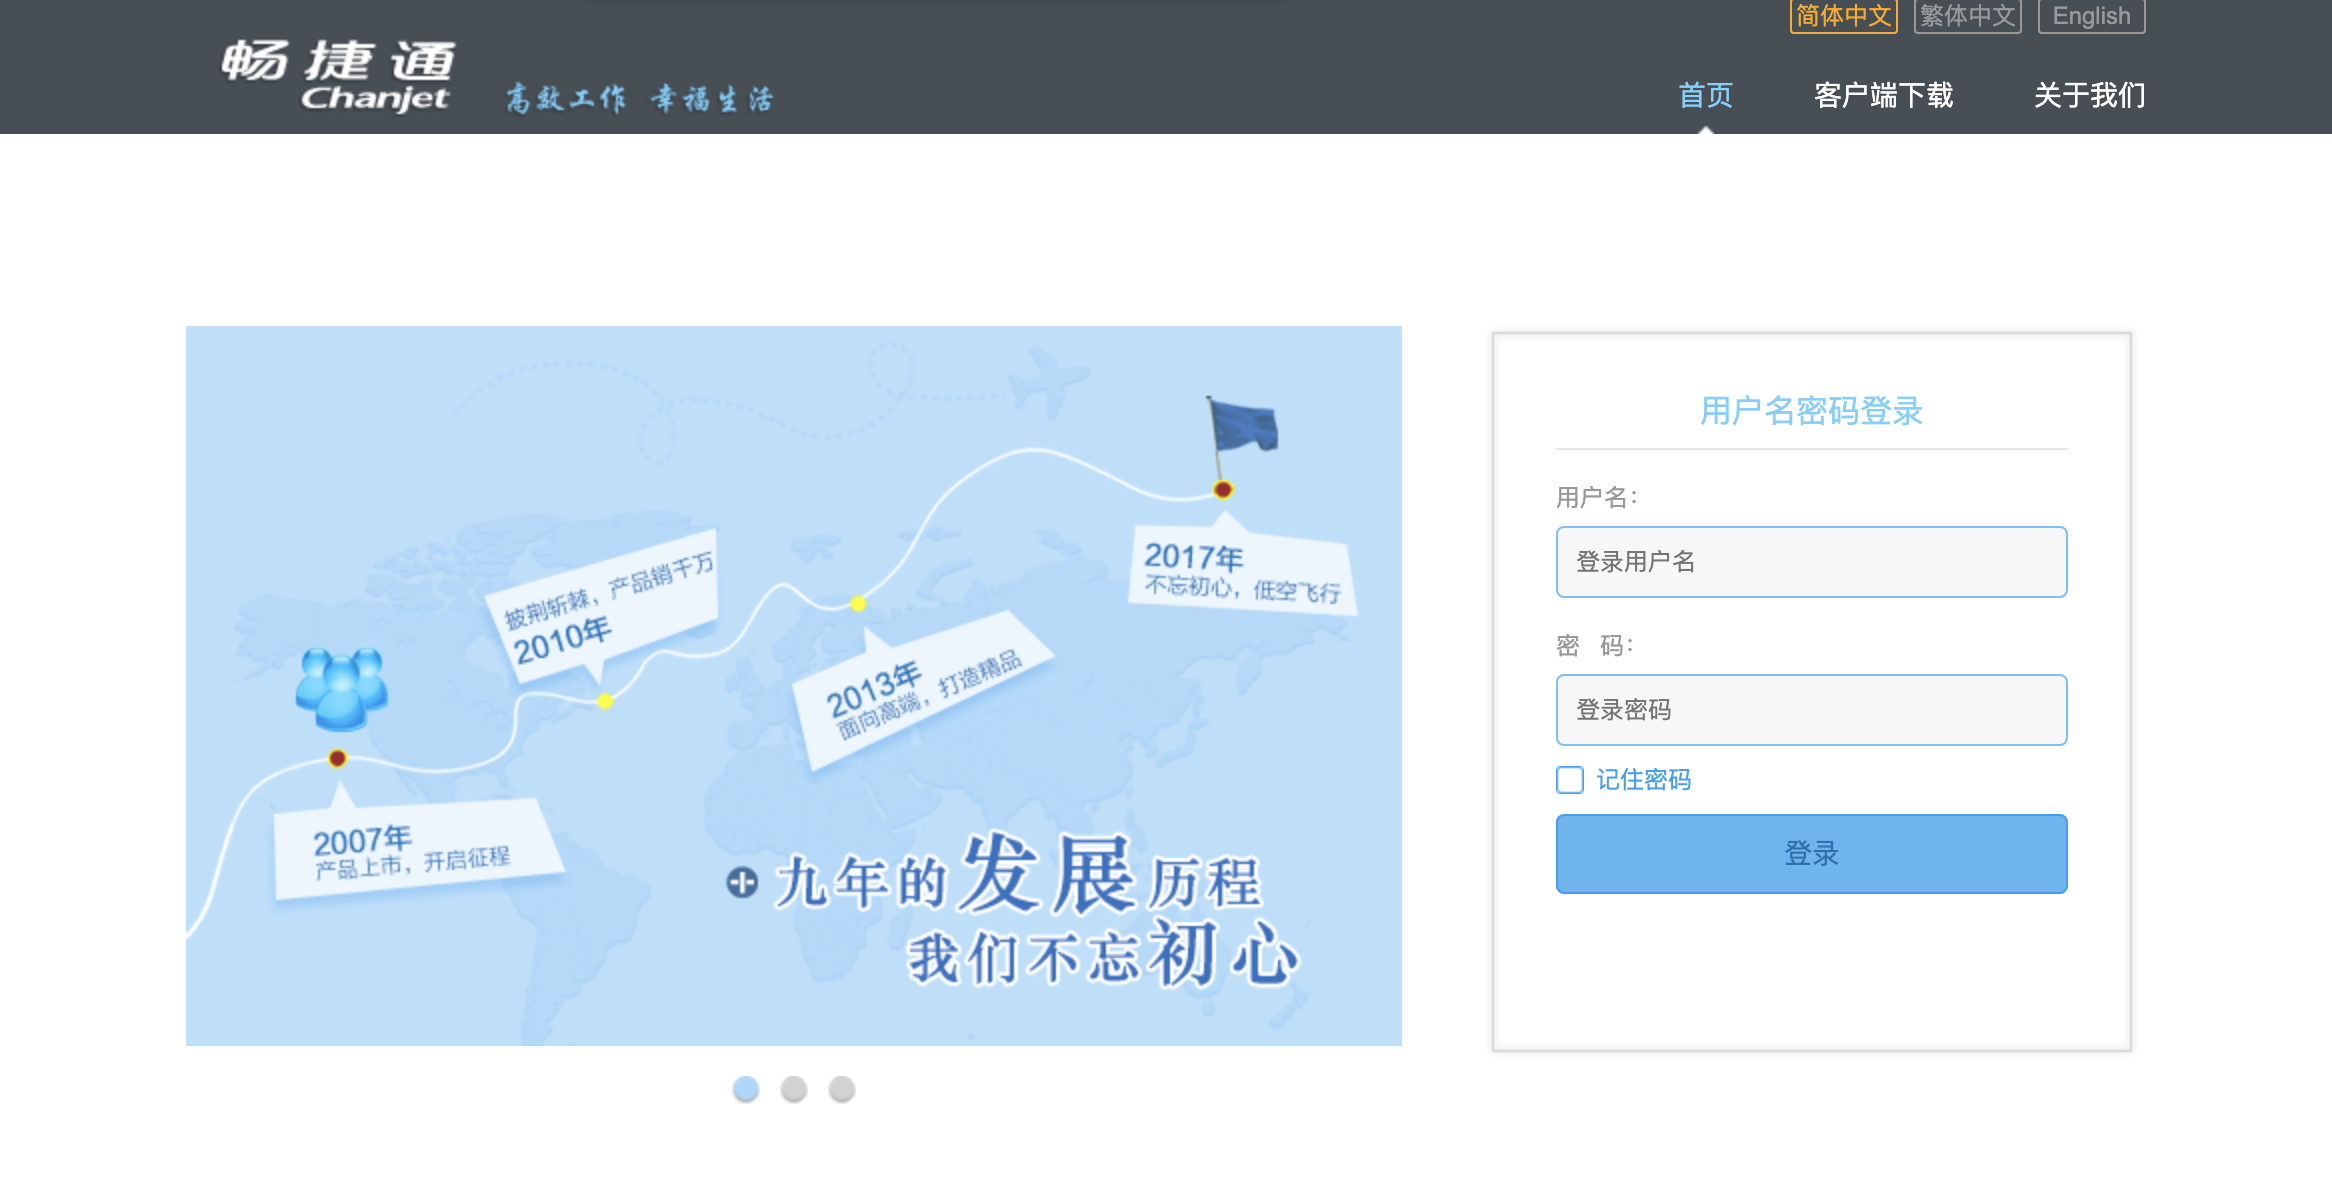Viewport: 2332px width, 1184px height.
Task: Go to the 关于我们 page
Action: click(x=2089, y=95)
